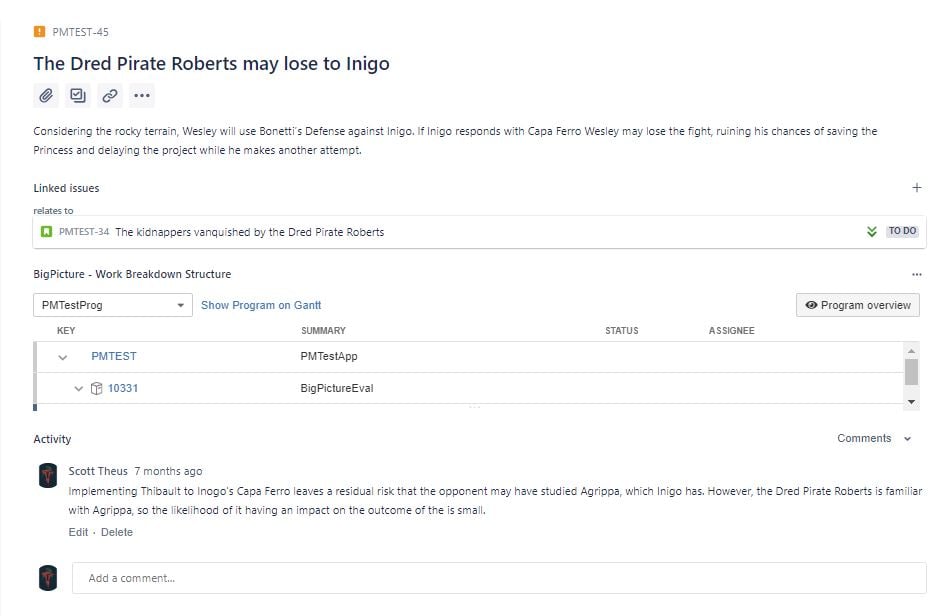Collapse the PMTEST row
946x616 pixels.
click(62, 357)
